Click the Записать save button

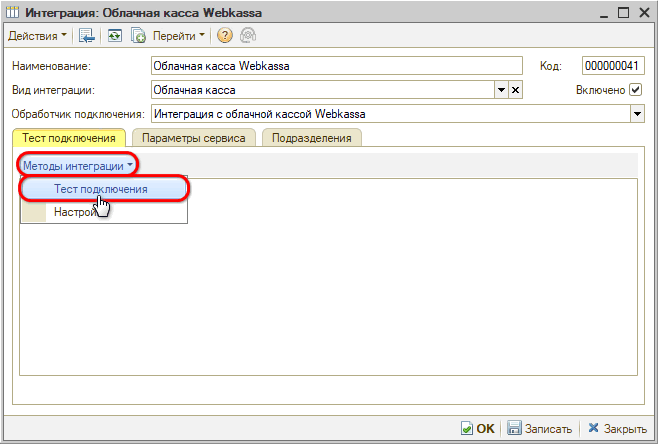[540, 428]
